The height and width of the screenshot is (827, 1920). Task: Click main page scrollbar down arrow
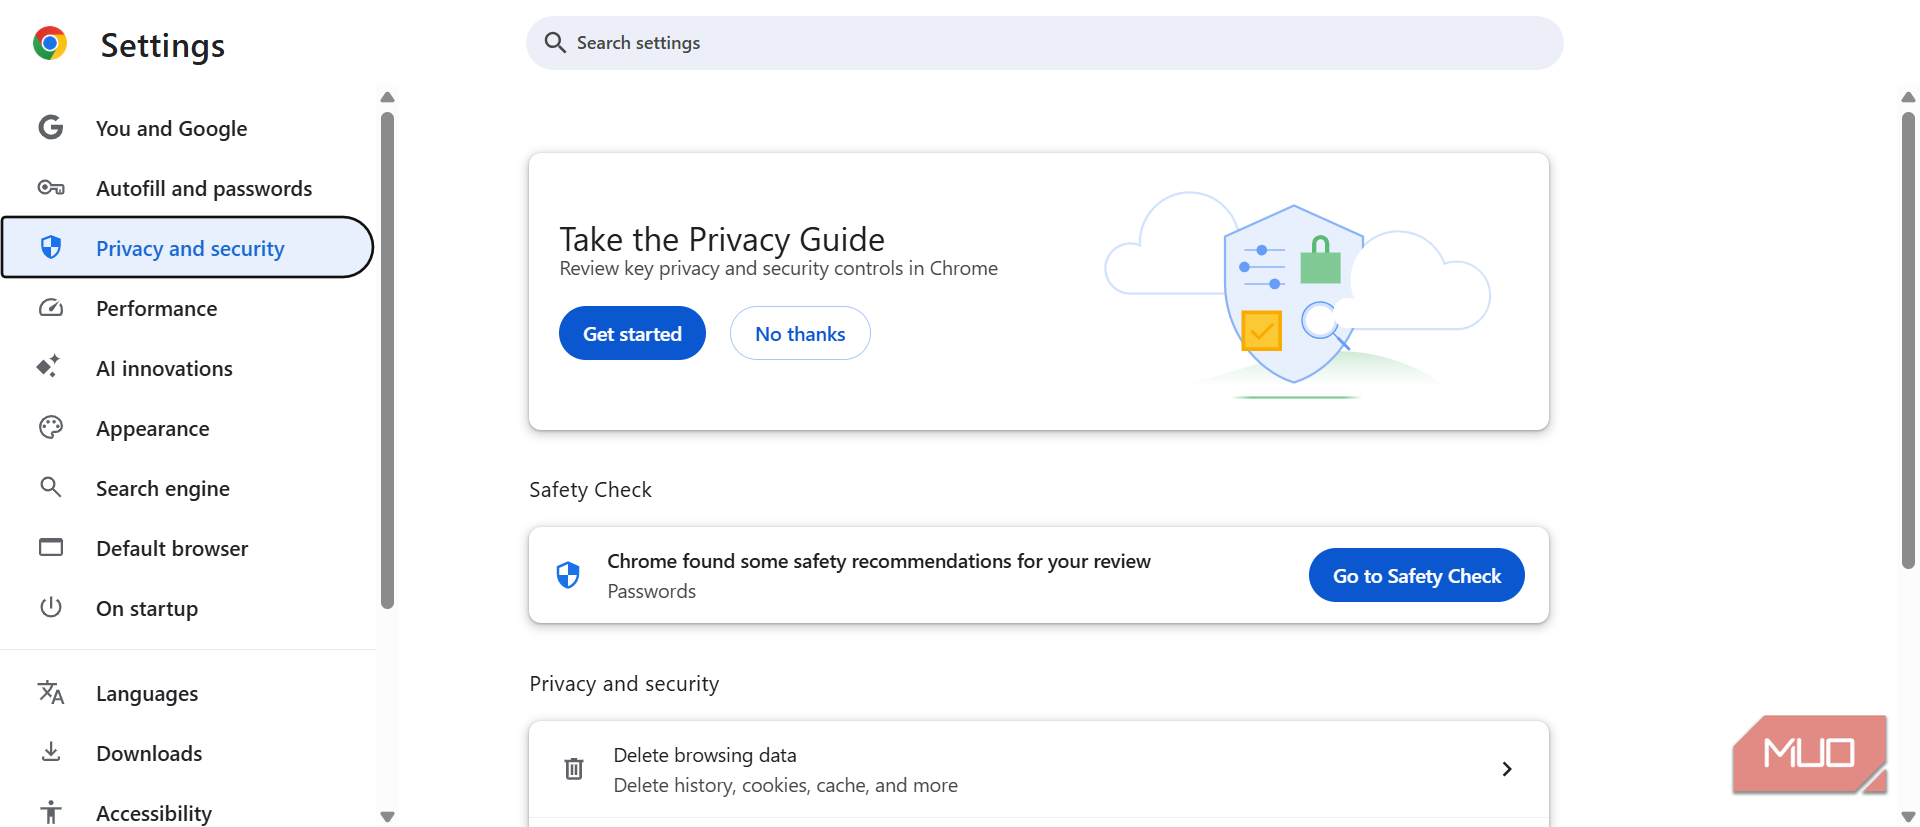click(x=1908, y=816)
